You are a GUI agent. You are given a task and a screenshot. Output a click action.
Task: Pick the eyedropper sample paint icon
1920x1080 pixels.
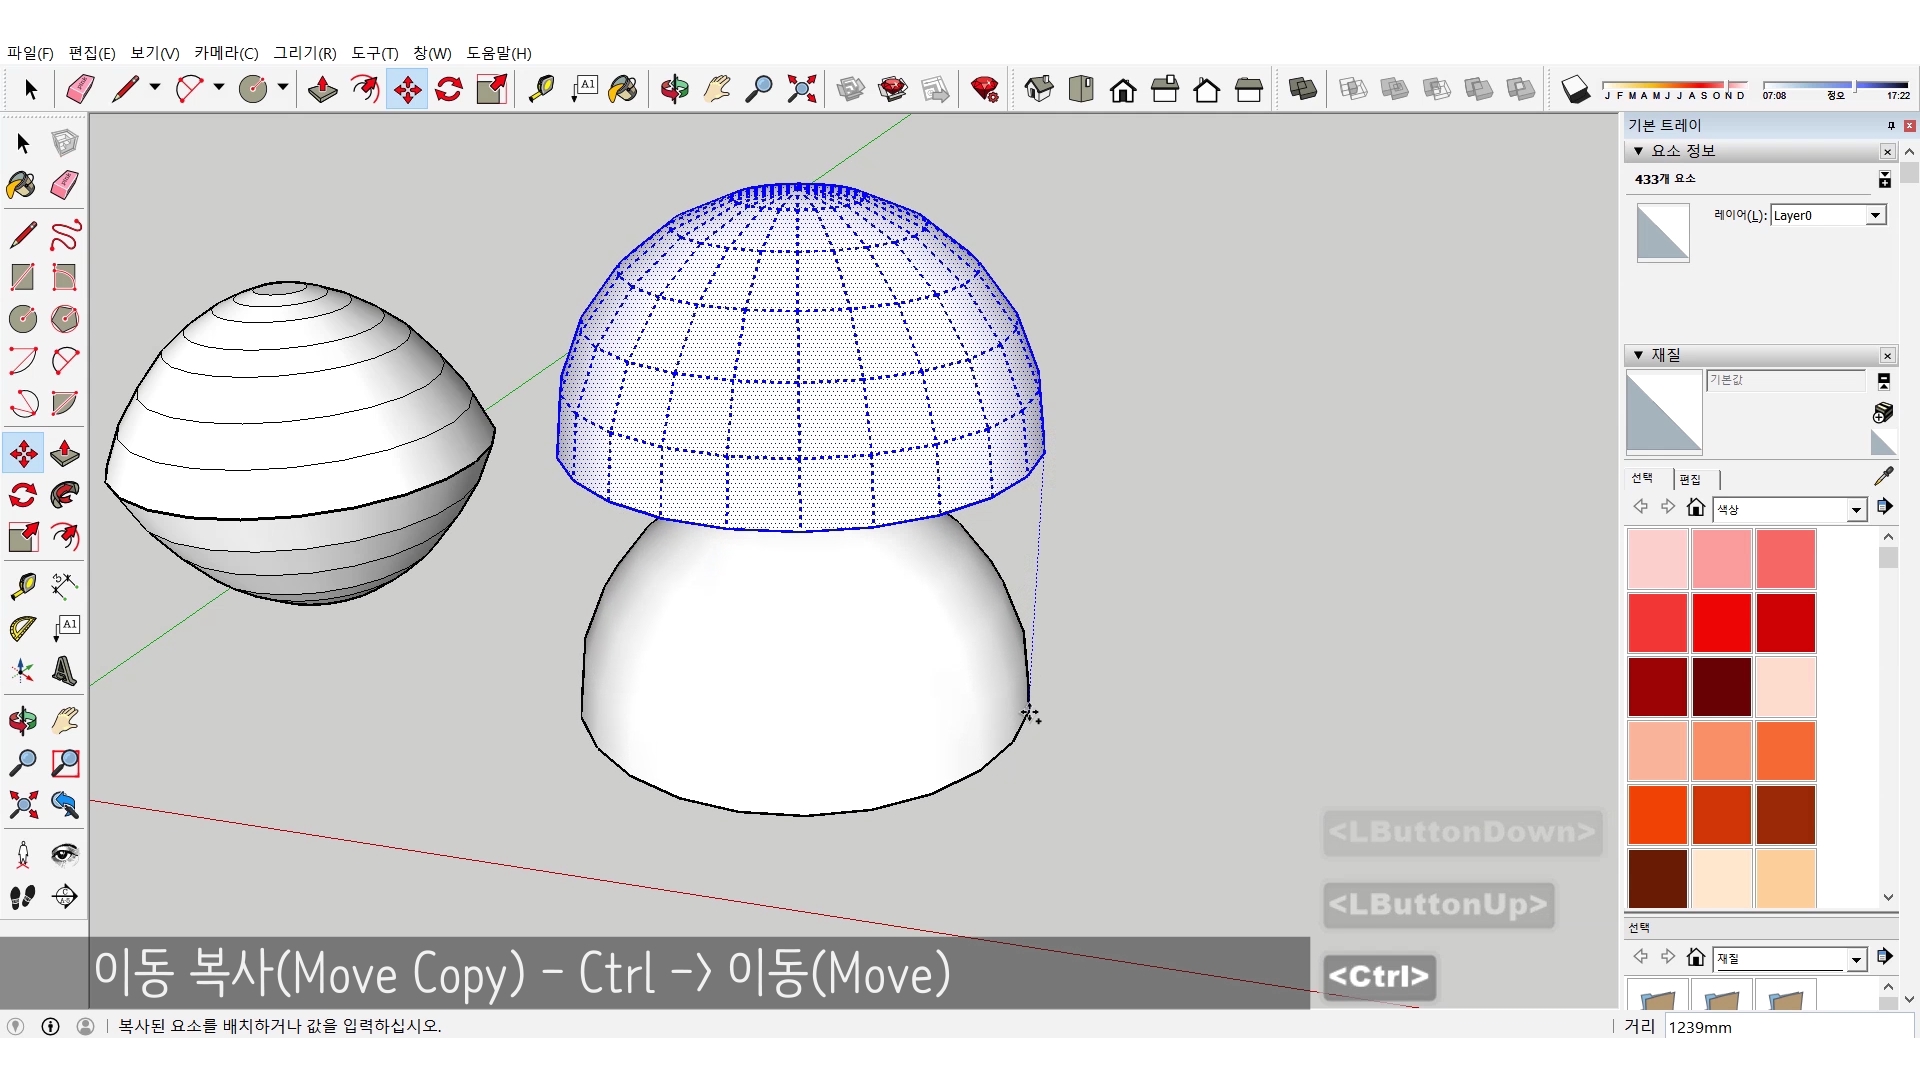tap(1884, 476)
